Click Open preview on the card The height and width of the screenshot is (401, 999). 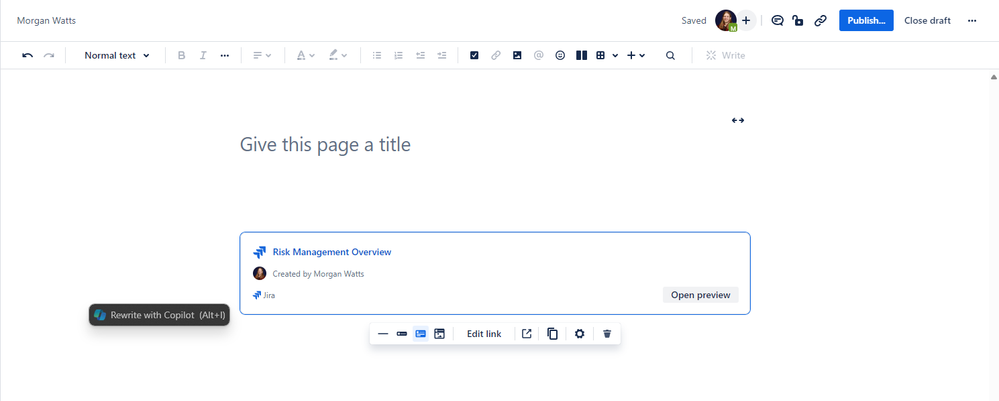700,295
